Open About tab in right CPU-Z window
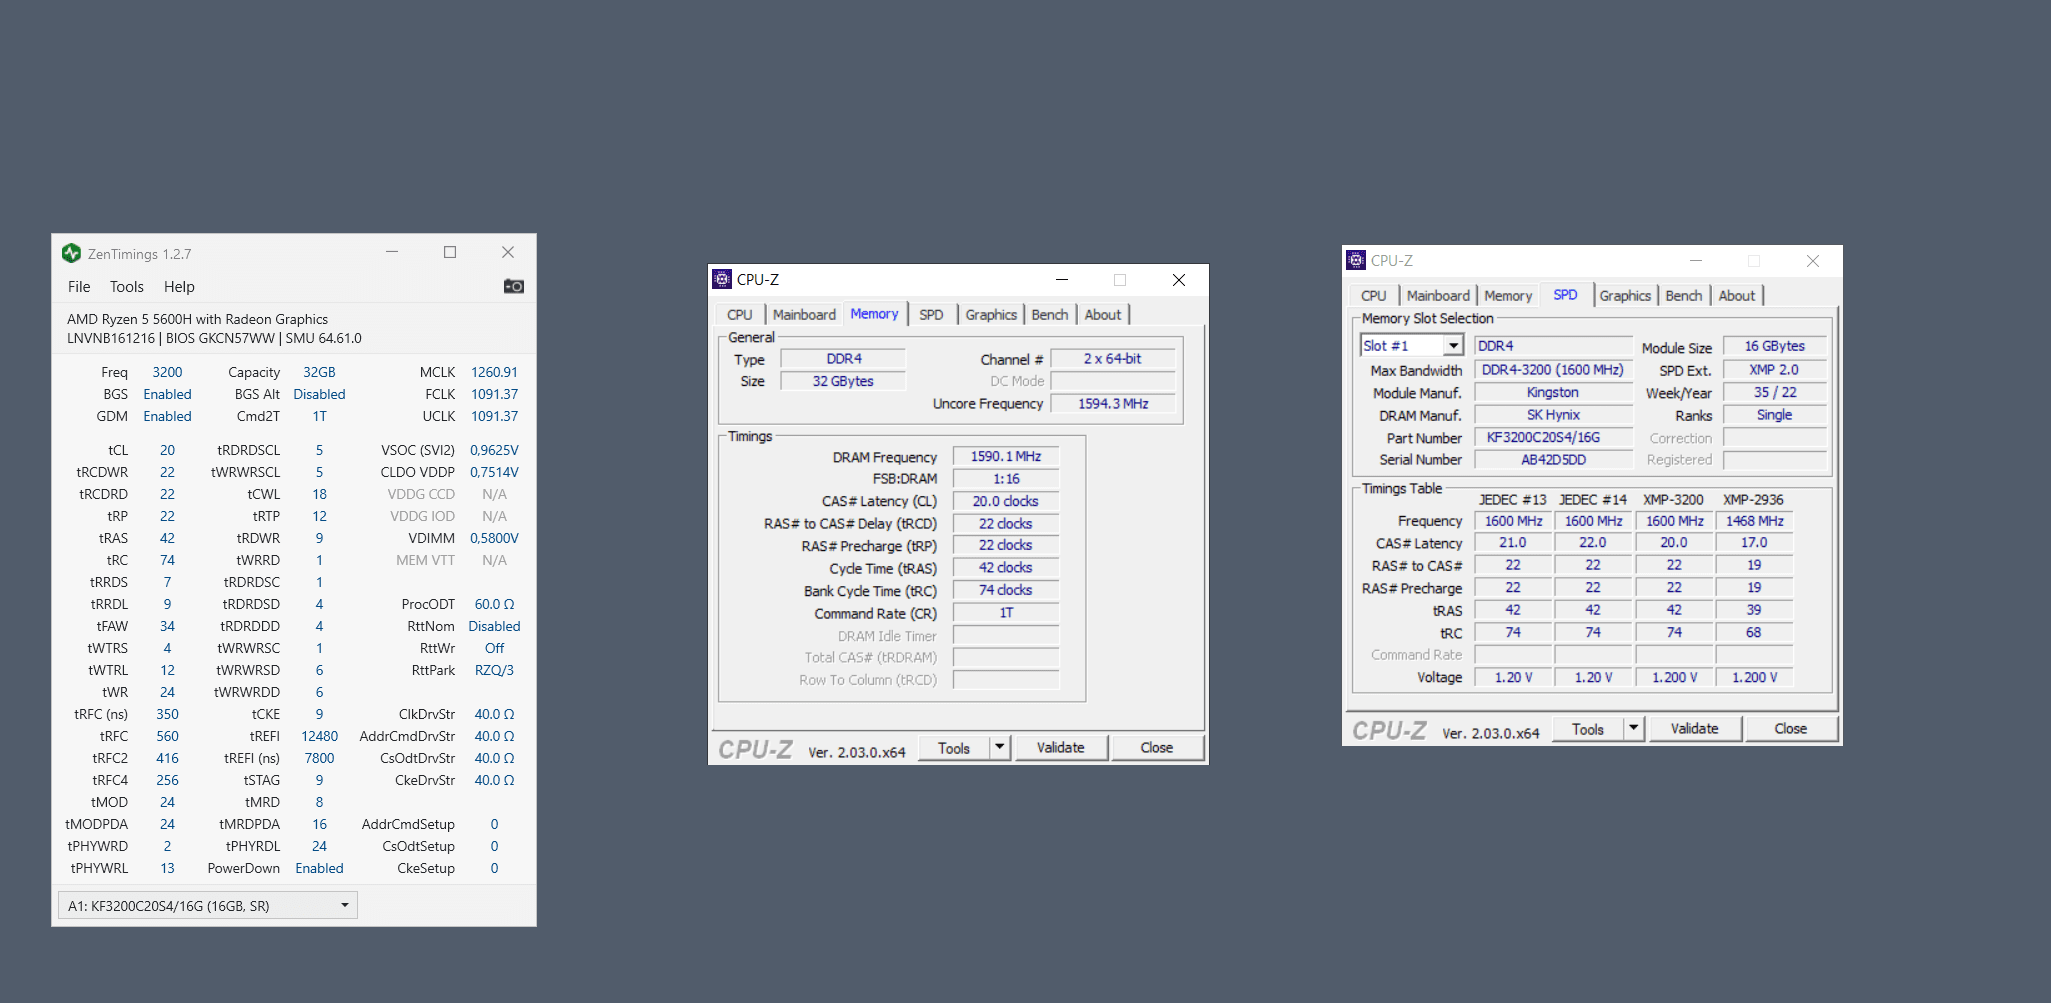2051x1003 pixels. pyautogui.click(x=1737, y=295)
